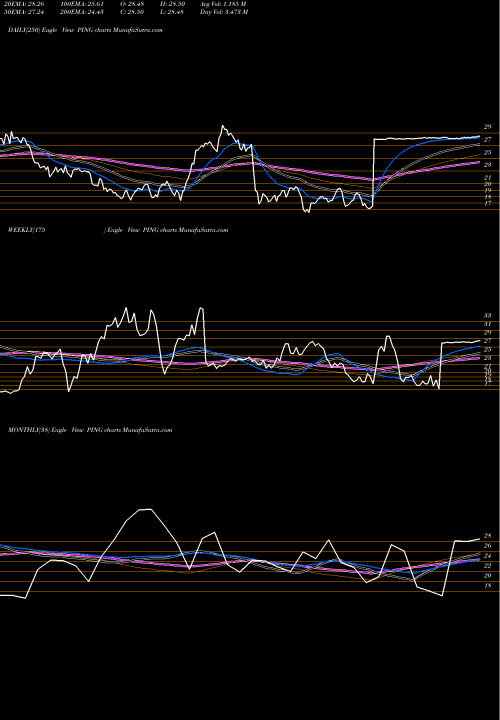Click the 25 label on the daily chart axis
This screenshot has width=500, height=720.
coord(488,152)
